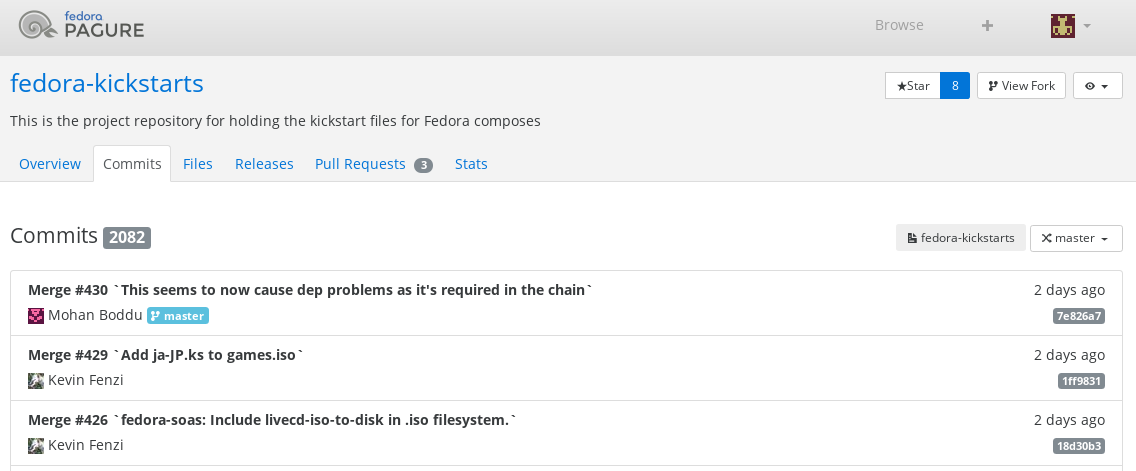Open the Pull Requests tab
This screenshot has width=1136, height=471.
372,164
